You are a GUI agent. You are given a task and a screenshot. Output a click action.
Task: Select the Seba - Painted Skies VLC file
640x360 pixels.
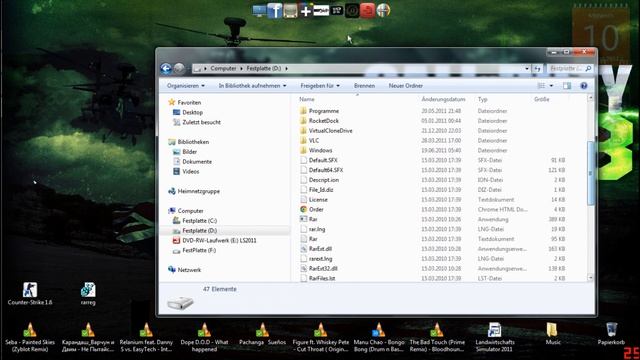coord(30,337)
